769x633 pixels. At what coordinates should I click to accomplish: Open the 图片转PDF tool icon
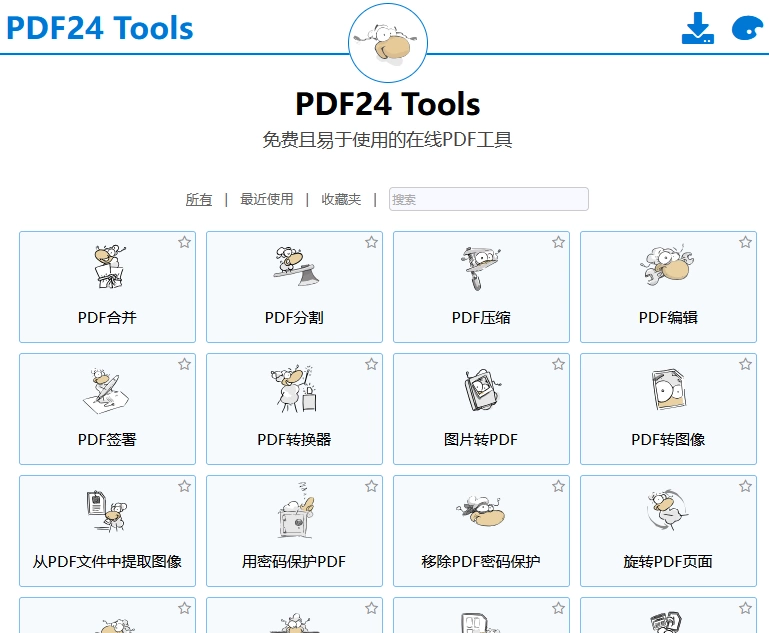[x=483, y=390]
